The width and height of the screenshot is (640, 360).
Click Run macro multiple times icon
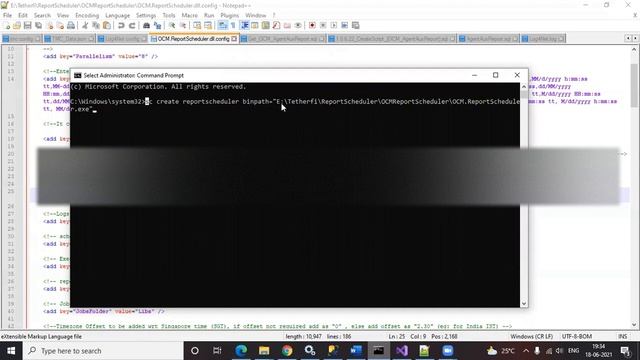coord(344,25)
